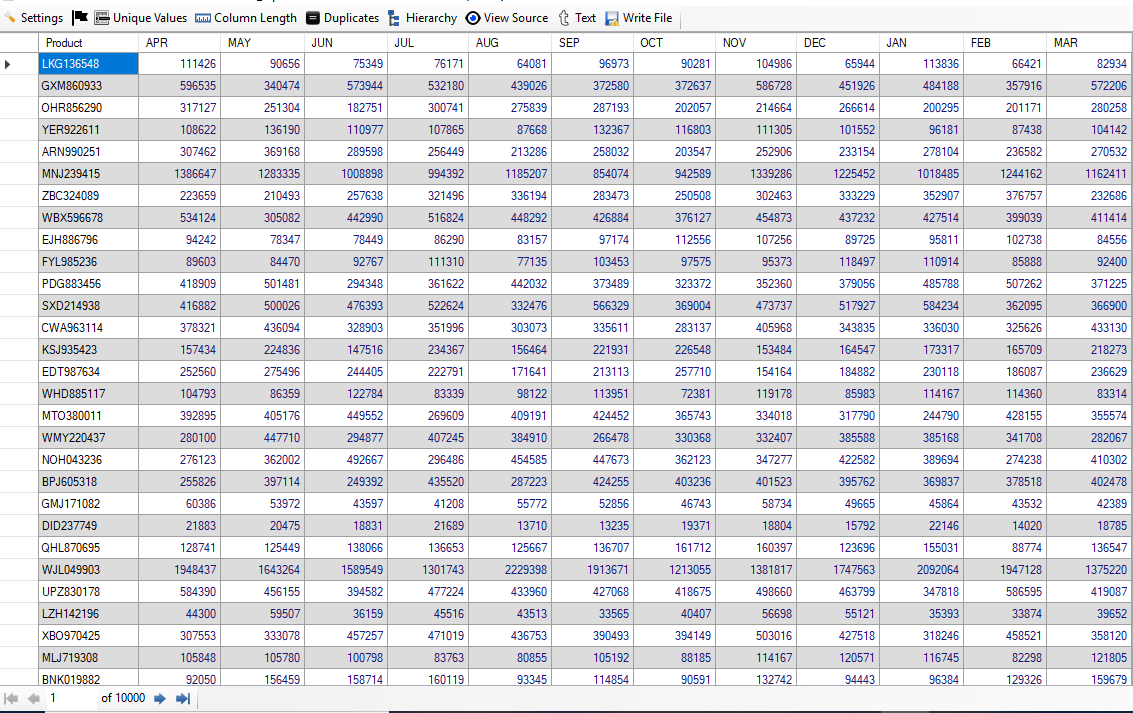Toggle the View Source option

[507, 18]
